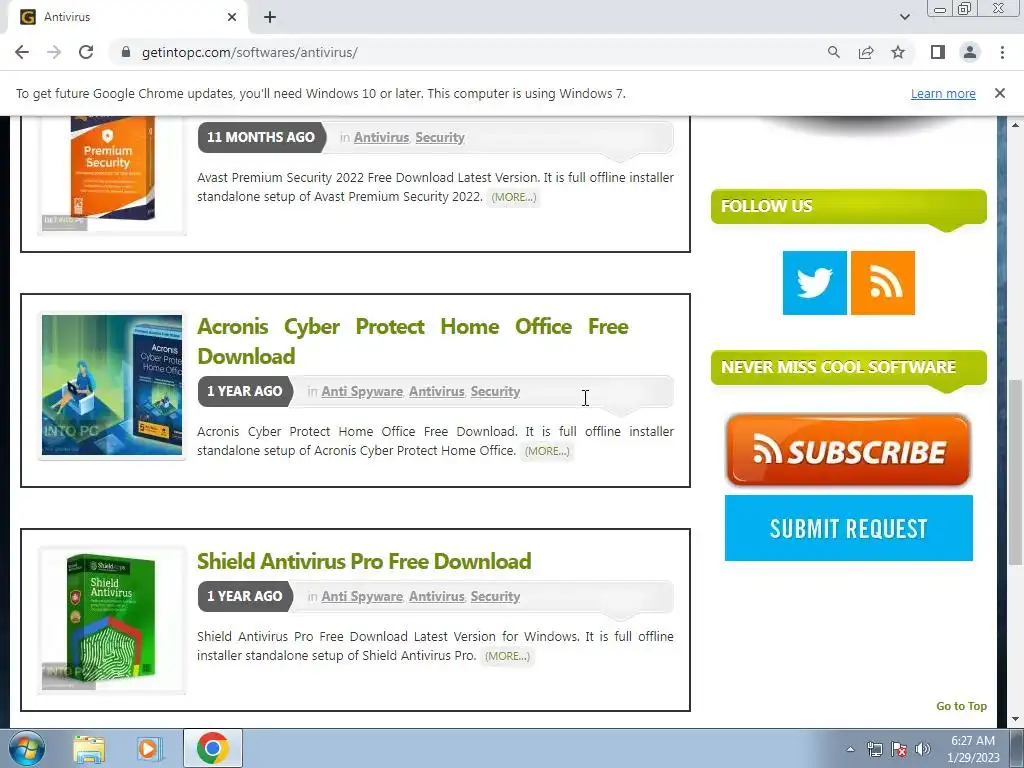1024x768 pixels.
Task: Click the page scrollbar up arrow
Action: pos(1016,124)
